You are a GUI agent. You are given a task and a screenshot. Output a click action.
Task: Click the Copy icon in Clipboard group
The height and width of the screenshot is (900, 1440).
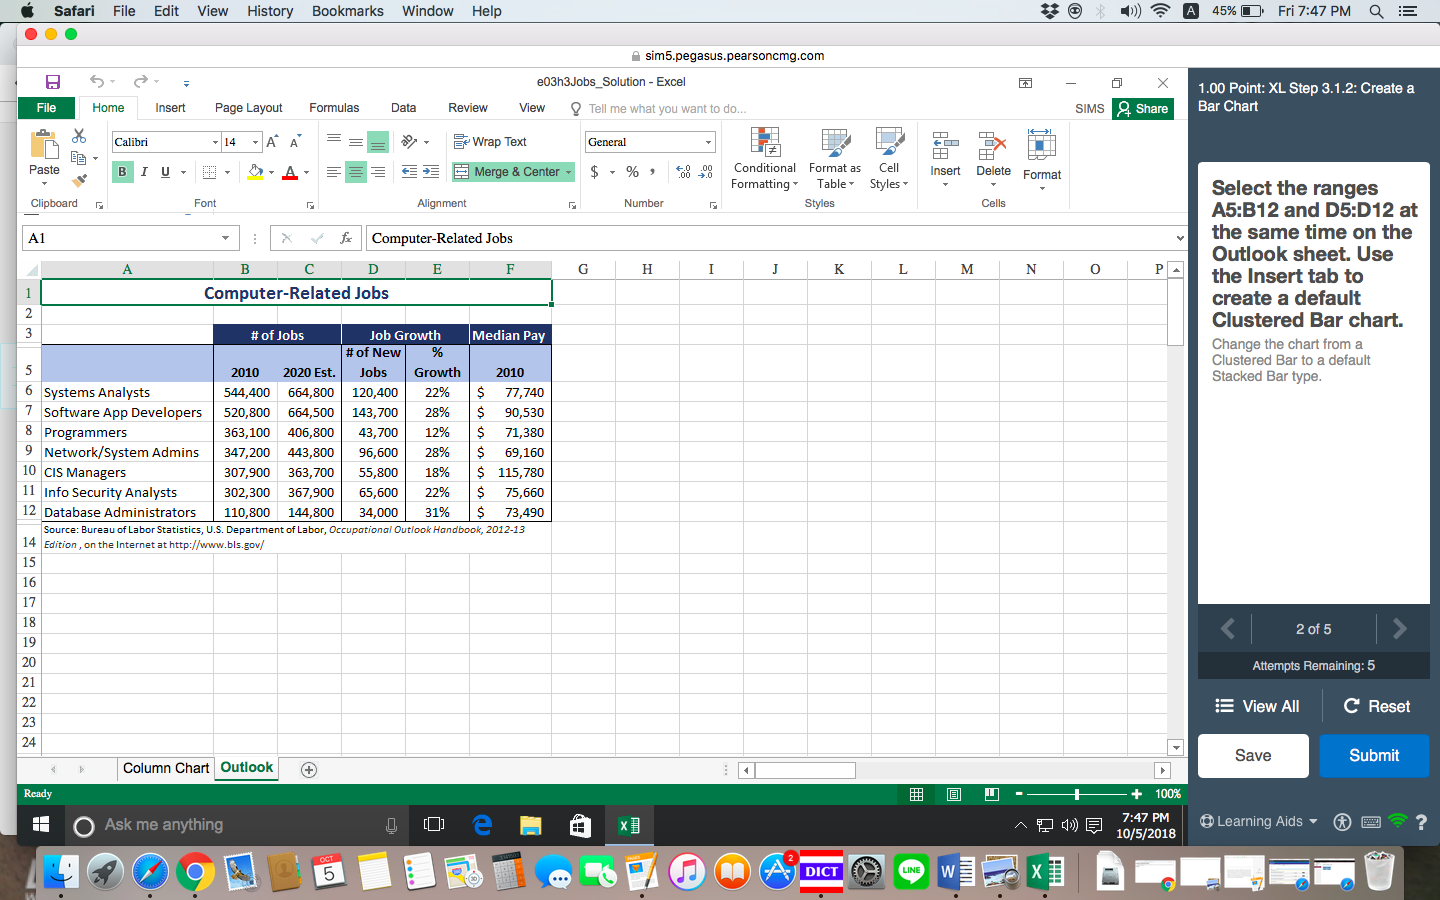click(x=79, y=158)
